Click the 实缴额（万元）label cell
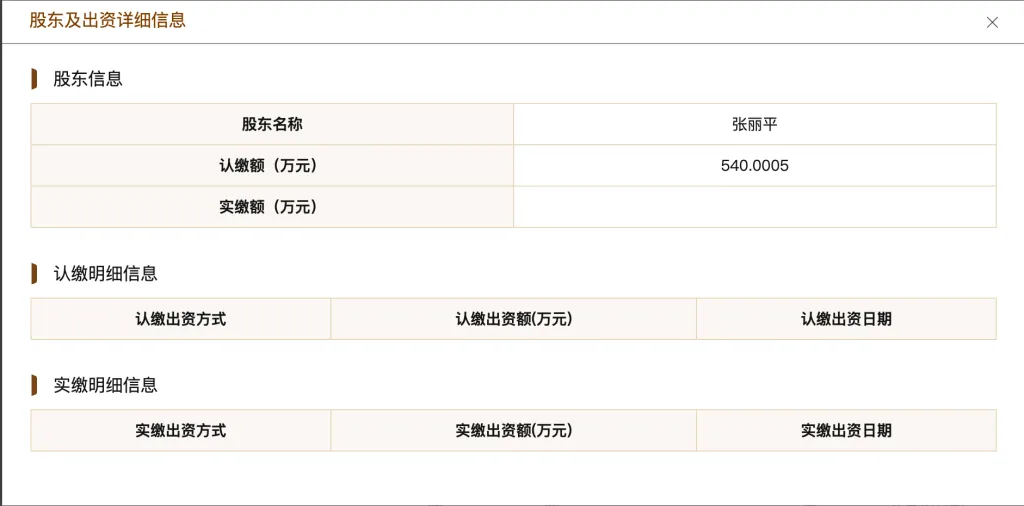1024x506 pixels. (x=272, y=207)
